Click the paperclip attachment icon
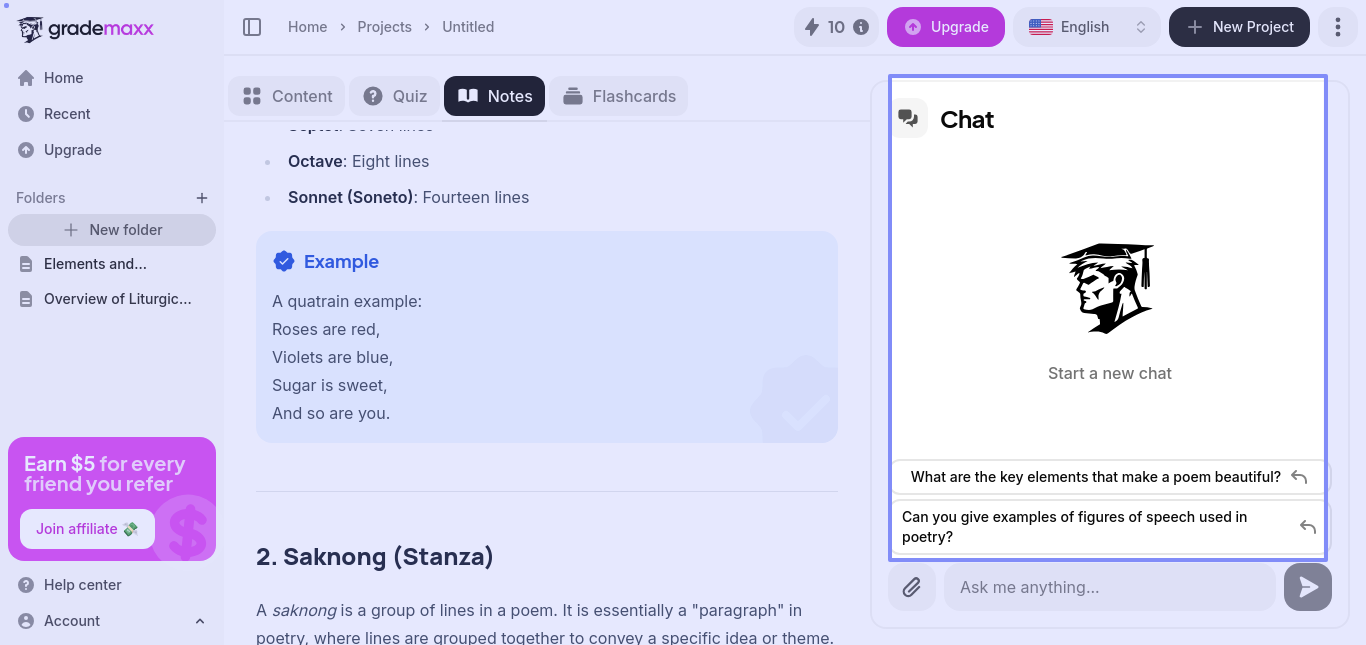 tap(911, 587)
